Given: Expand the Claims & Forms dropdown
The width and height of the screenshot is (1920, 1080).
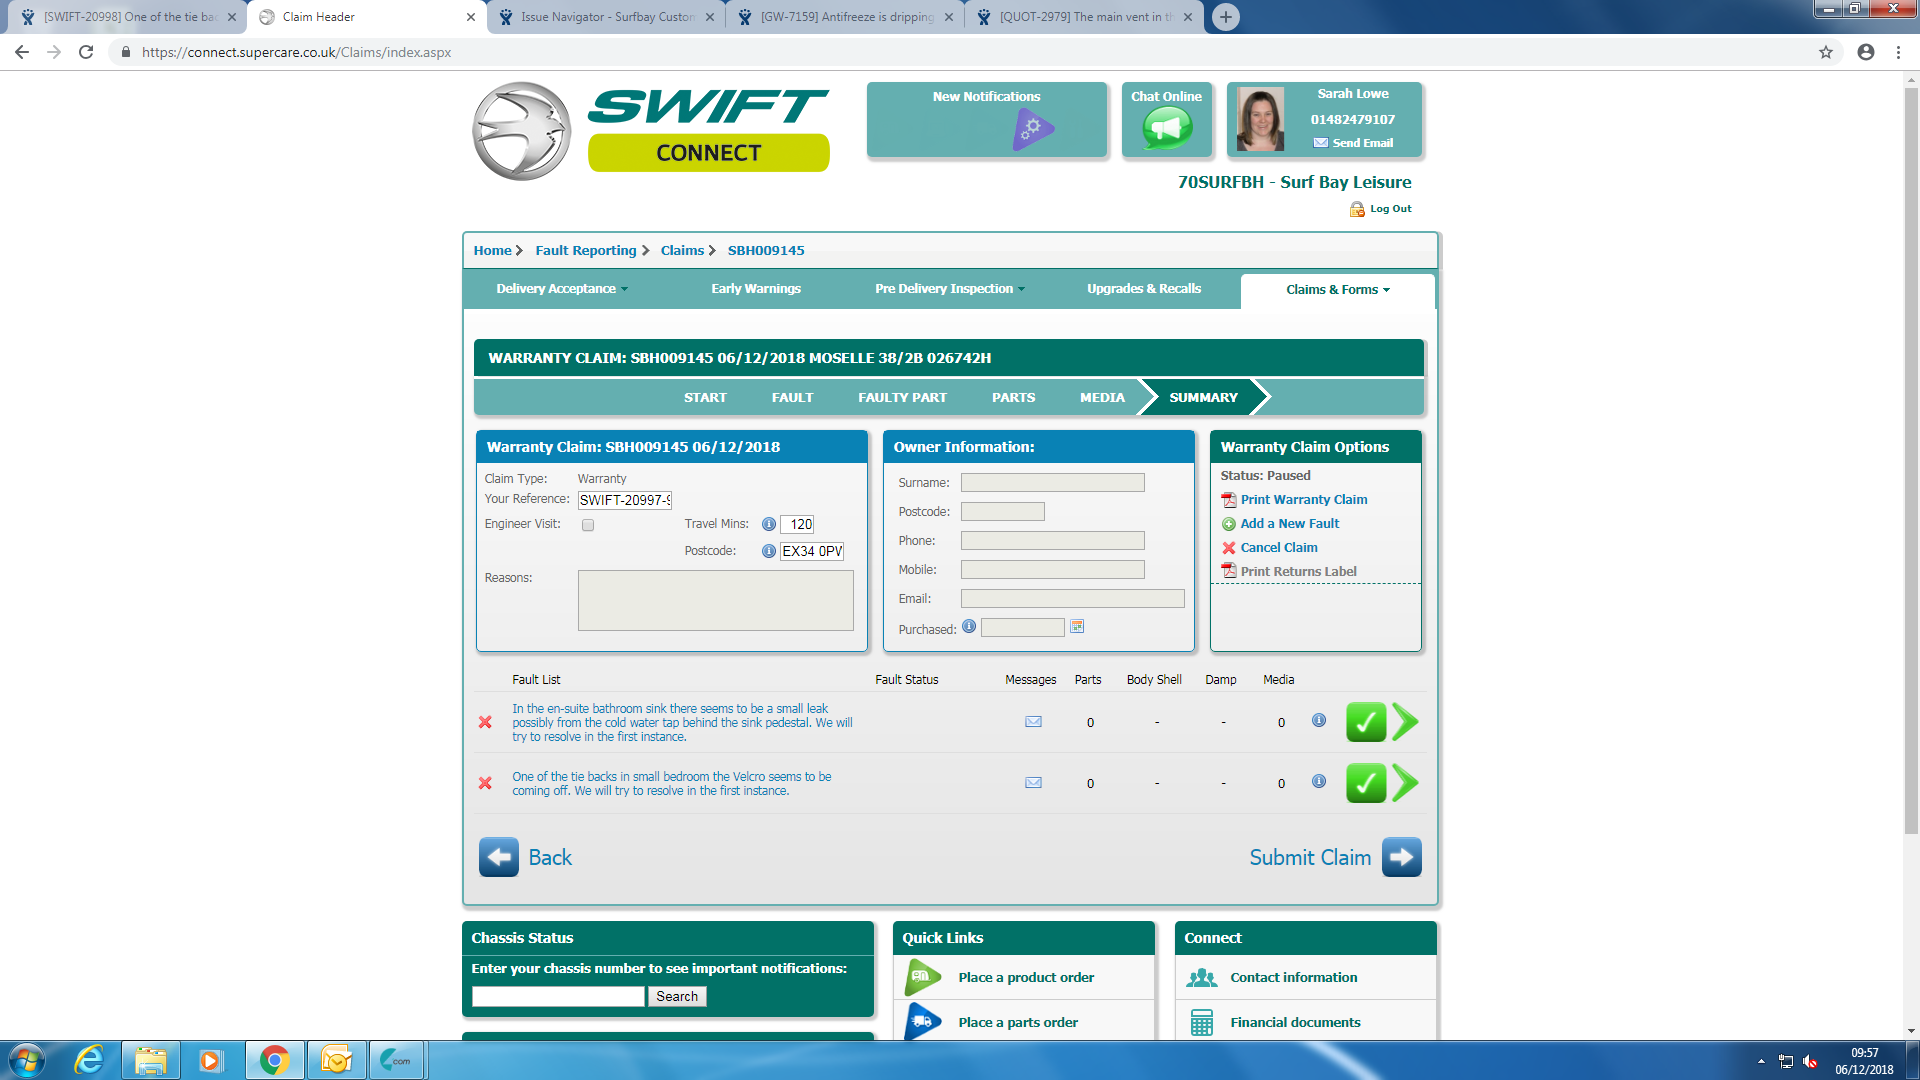Looking at the screenshot, I should pyautogui.click(x=1337, y=290).
